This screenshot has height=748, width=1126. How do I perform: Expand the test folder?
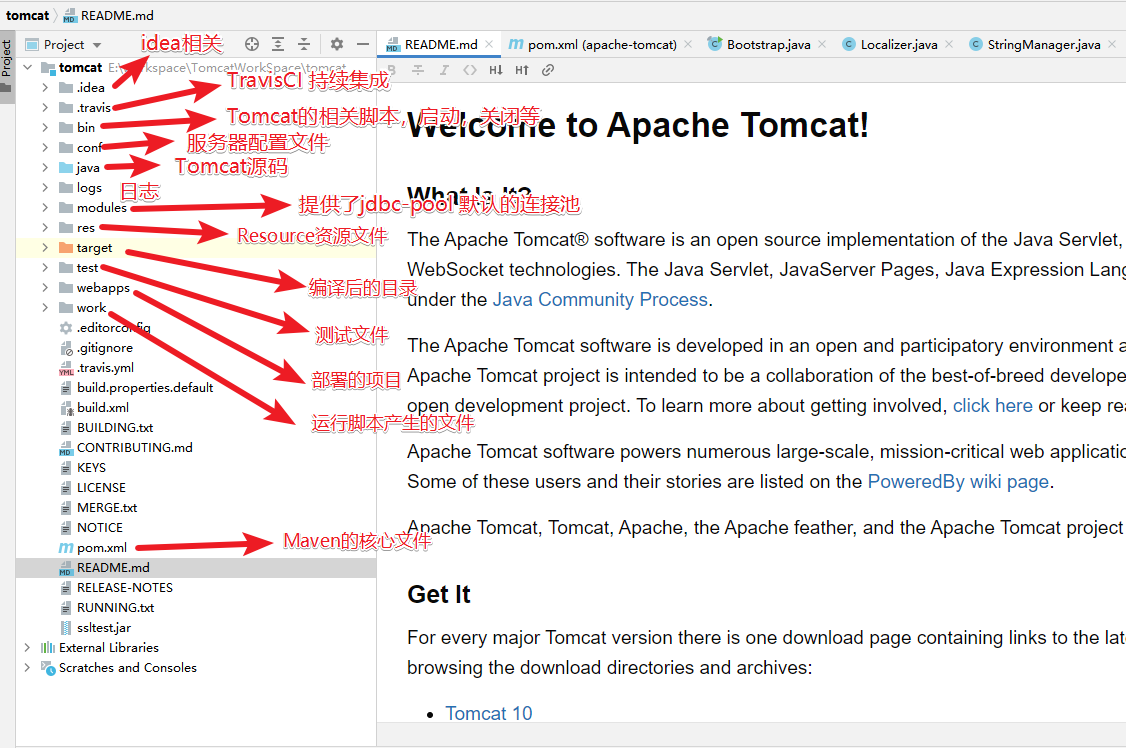click(45, 268)
